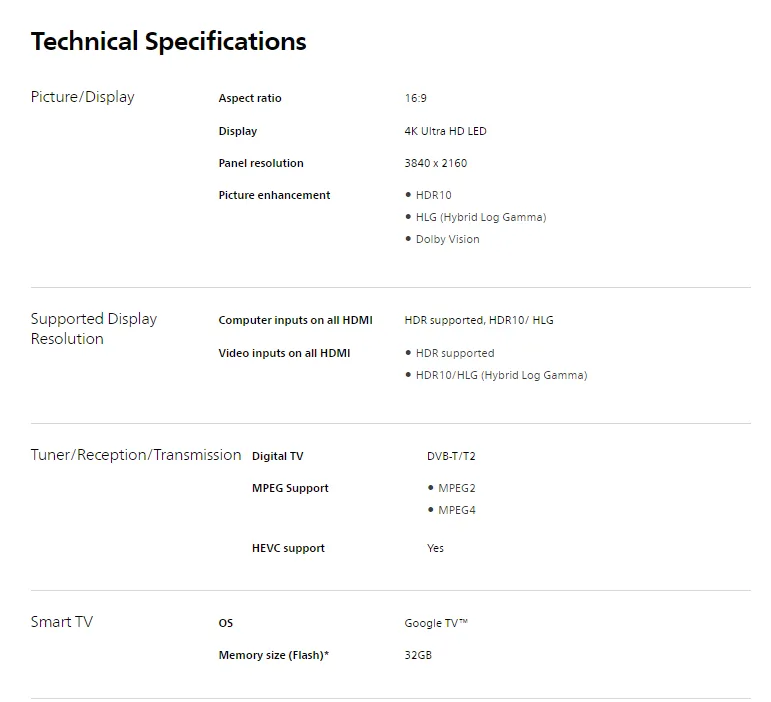The height and width of the screenshot is (702, 771).
Task: Select the Picture/Display section title
Action: point(83,97)
